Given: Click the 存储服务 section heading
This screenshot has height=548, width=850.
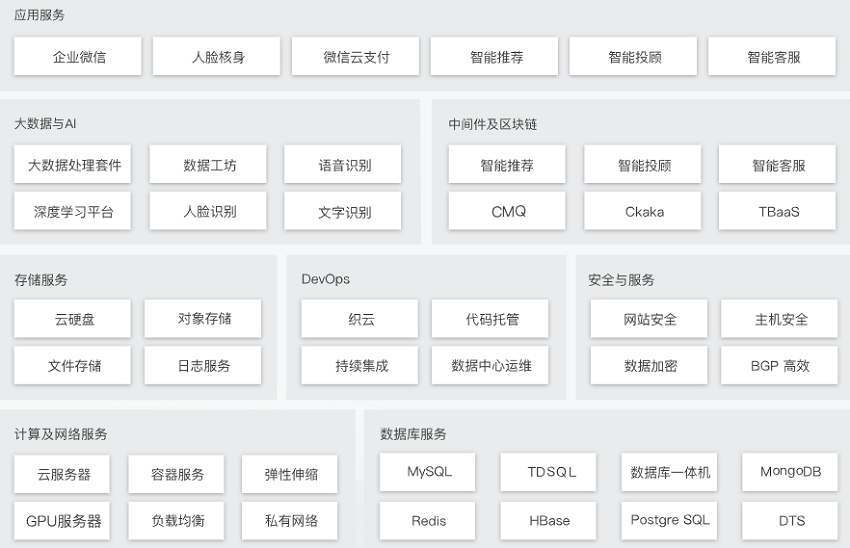Looking at the screenshot, I should pos(41,280).
